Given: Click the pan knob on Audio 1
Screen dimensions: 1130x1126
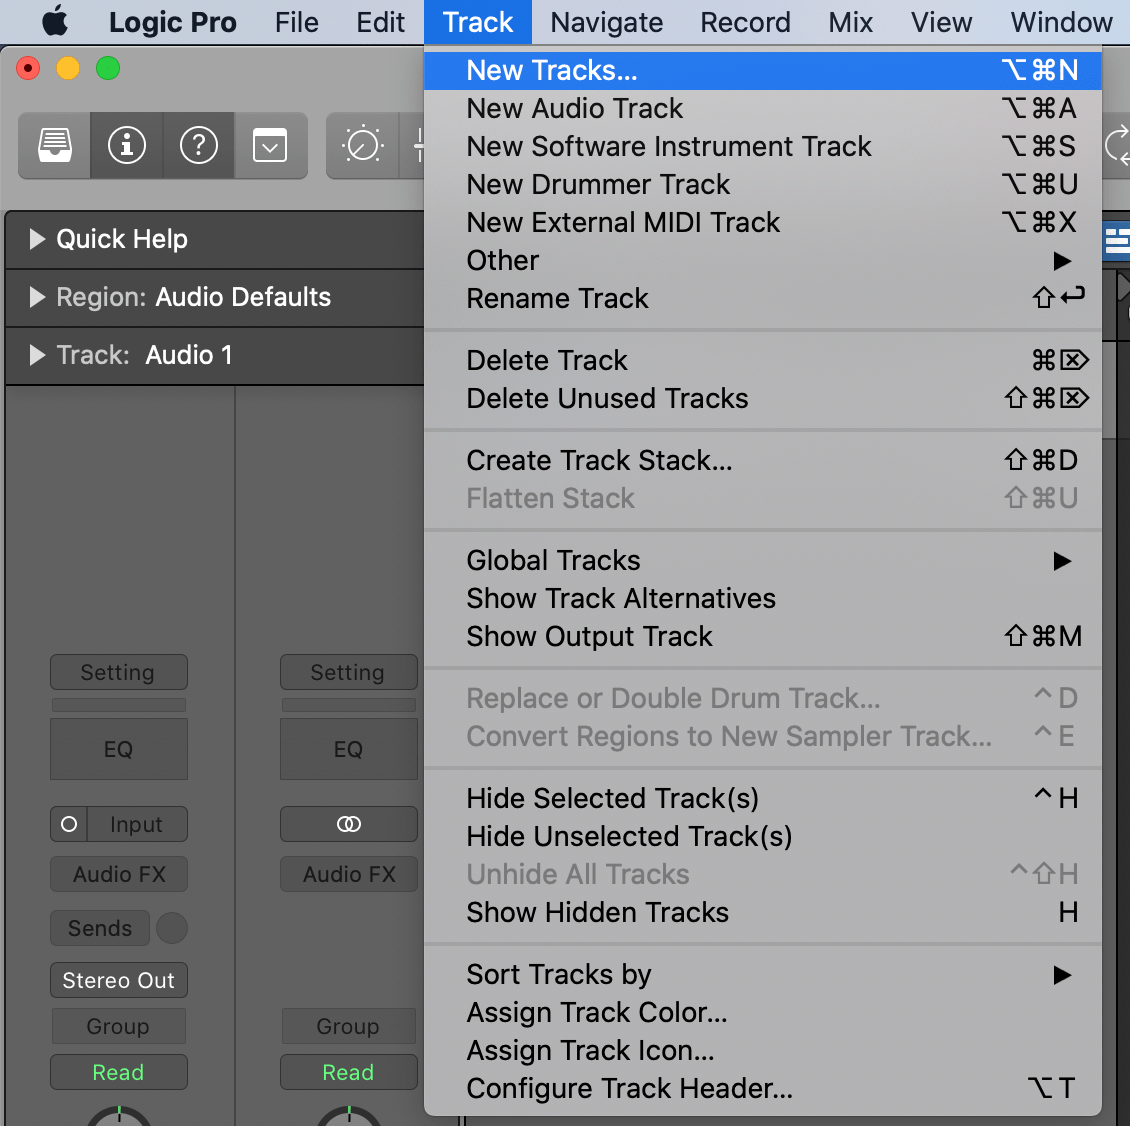Looking at the screenshot, I should coord(118,1118).
